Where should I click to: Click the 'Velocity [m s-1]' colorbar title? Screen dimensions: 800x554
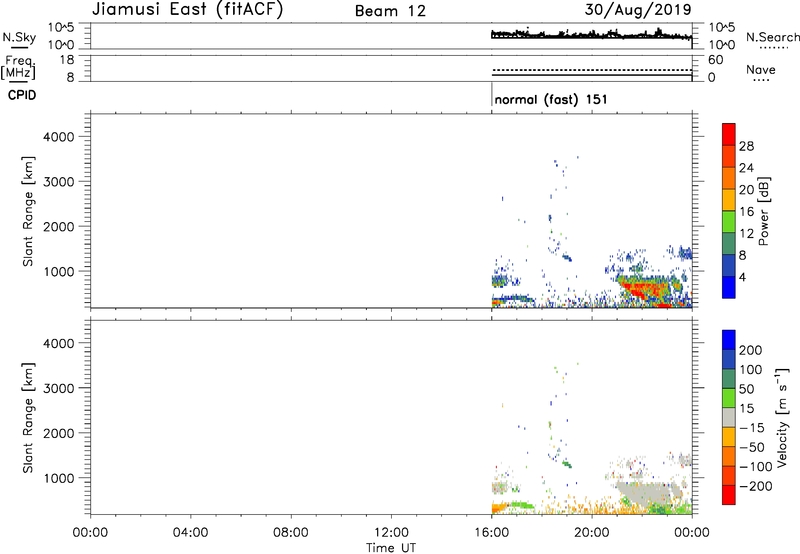(x=782, y=417)
